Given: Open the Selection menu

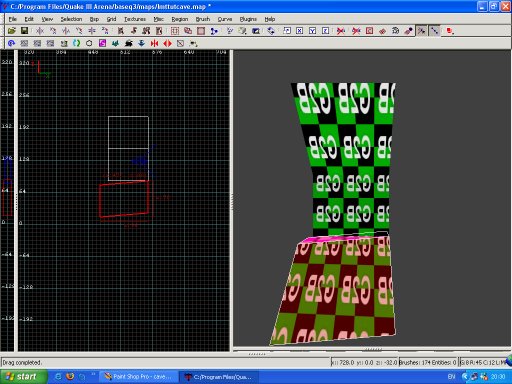Looking at the screenshot, I should pyautogui.click(x=71, y=19).
